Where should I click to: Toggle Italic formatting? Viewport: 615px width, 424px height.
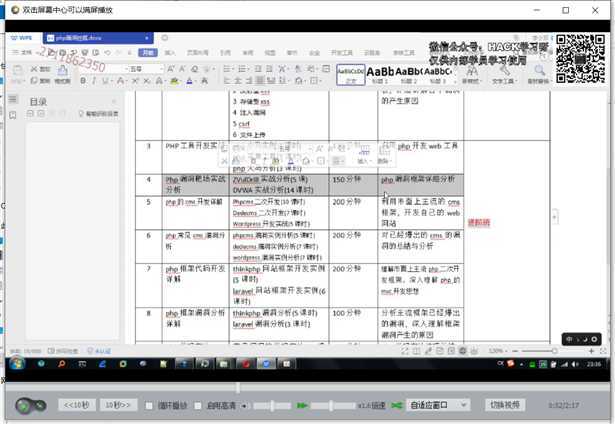[94, 81]
